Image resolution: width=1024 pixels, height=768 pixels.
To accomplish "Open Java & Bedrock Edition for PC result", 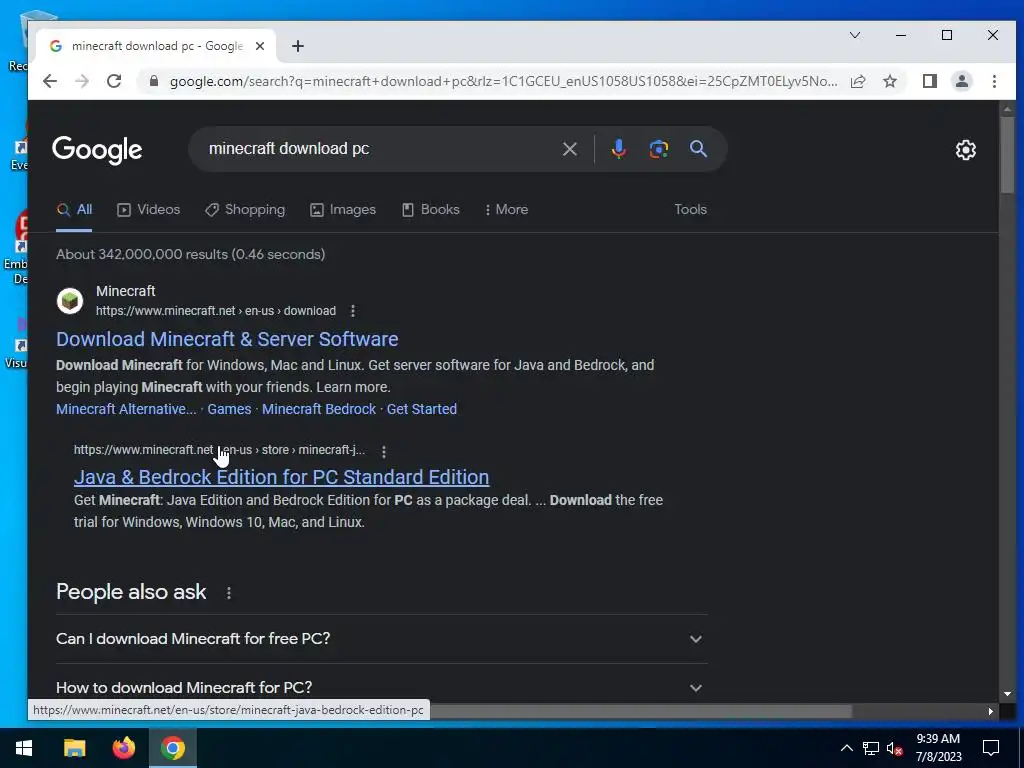I will pos(281,477).
